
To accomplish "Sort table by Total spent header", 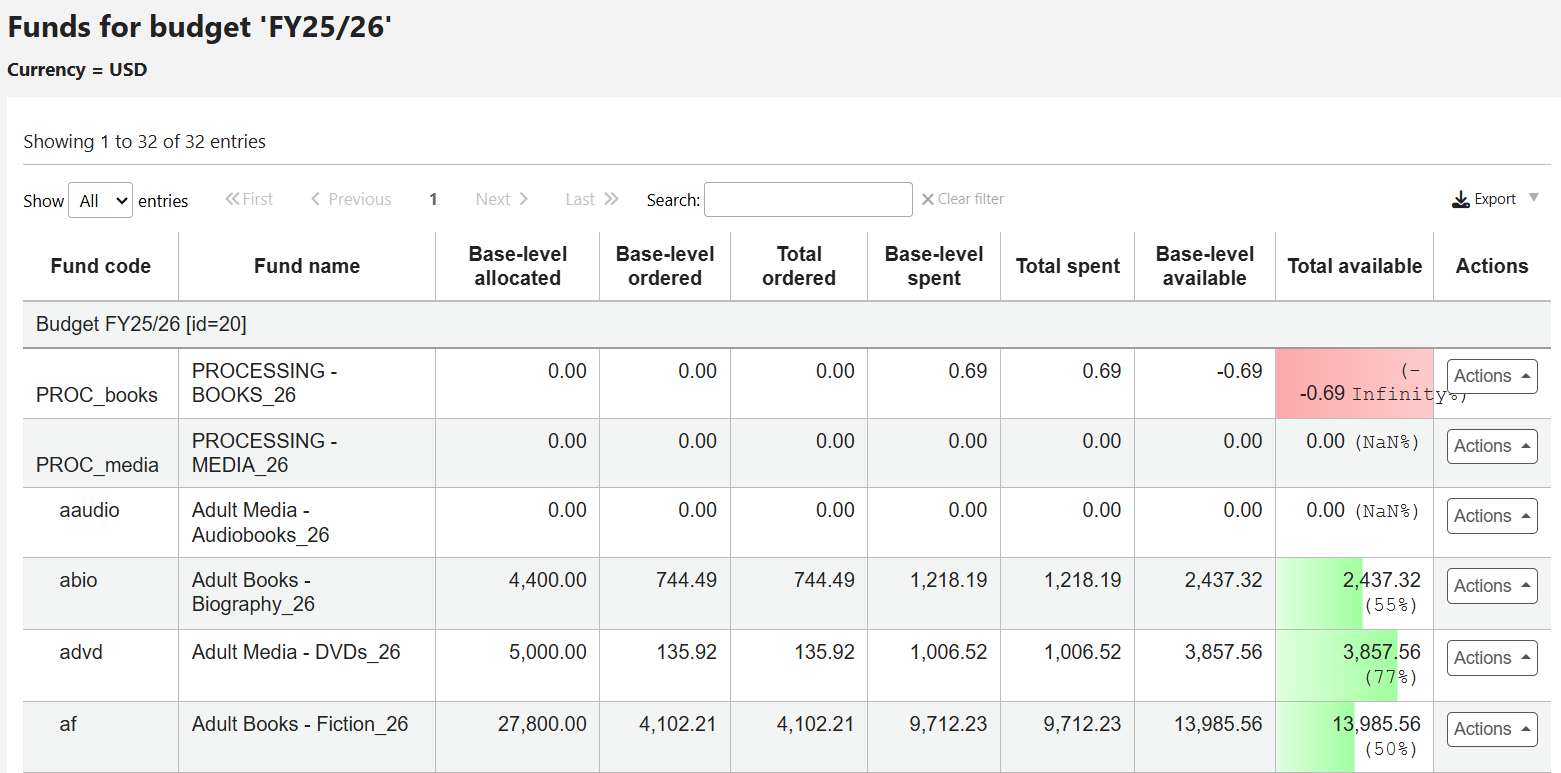I will tap(1067, 266).
